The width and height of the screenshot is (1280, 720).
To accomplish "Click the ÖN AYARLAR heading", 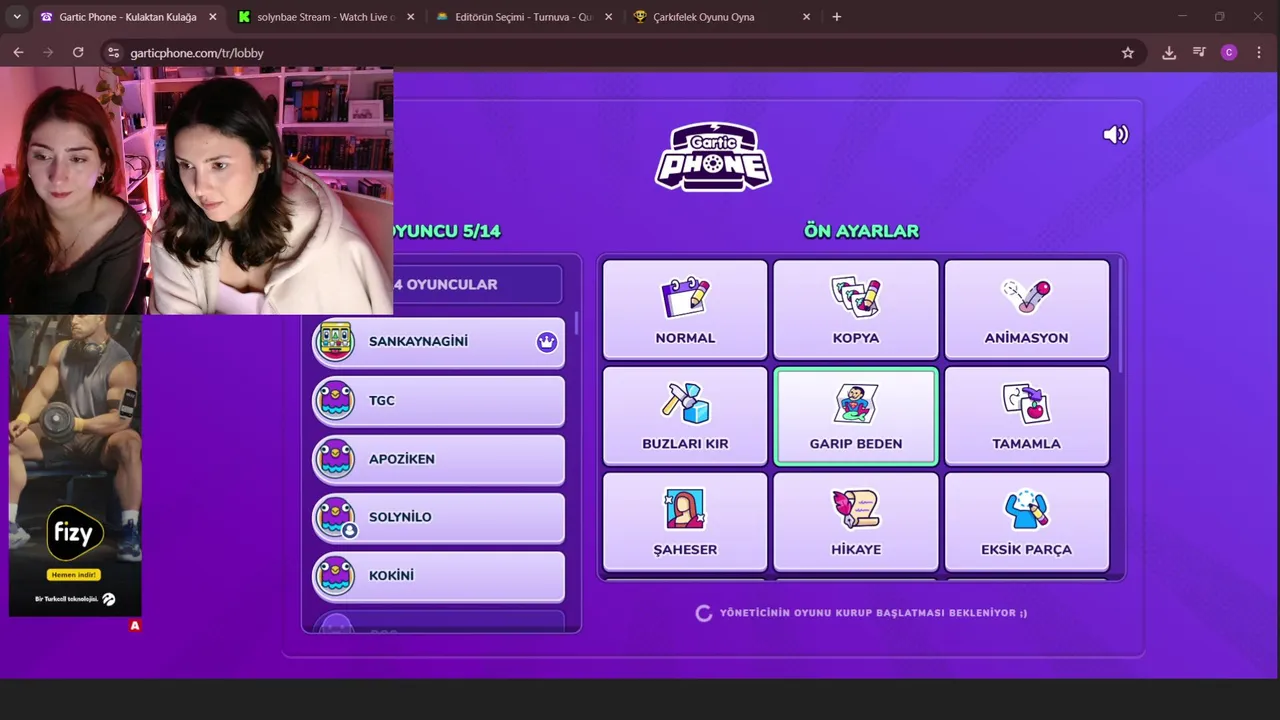I will coord(861,231).
